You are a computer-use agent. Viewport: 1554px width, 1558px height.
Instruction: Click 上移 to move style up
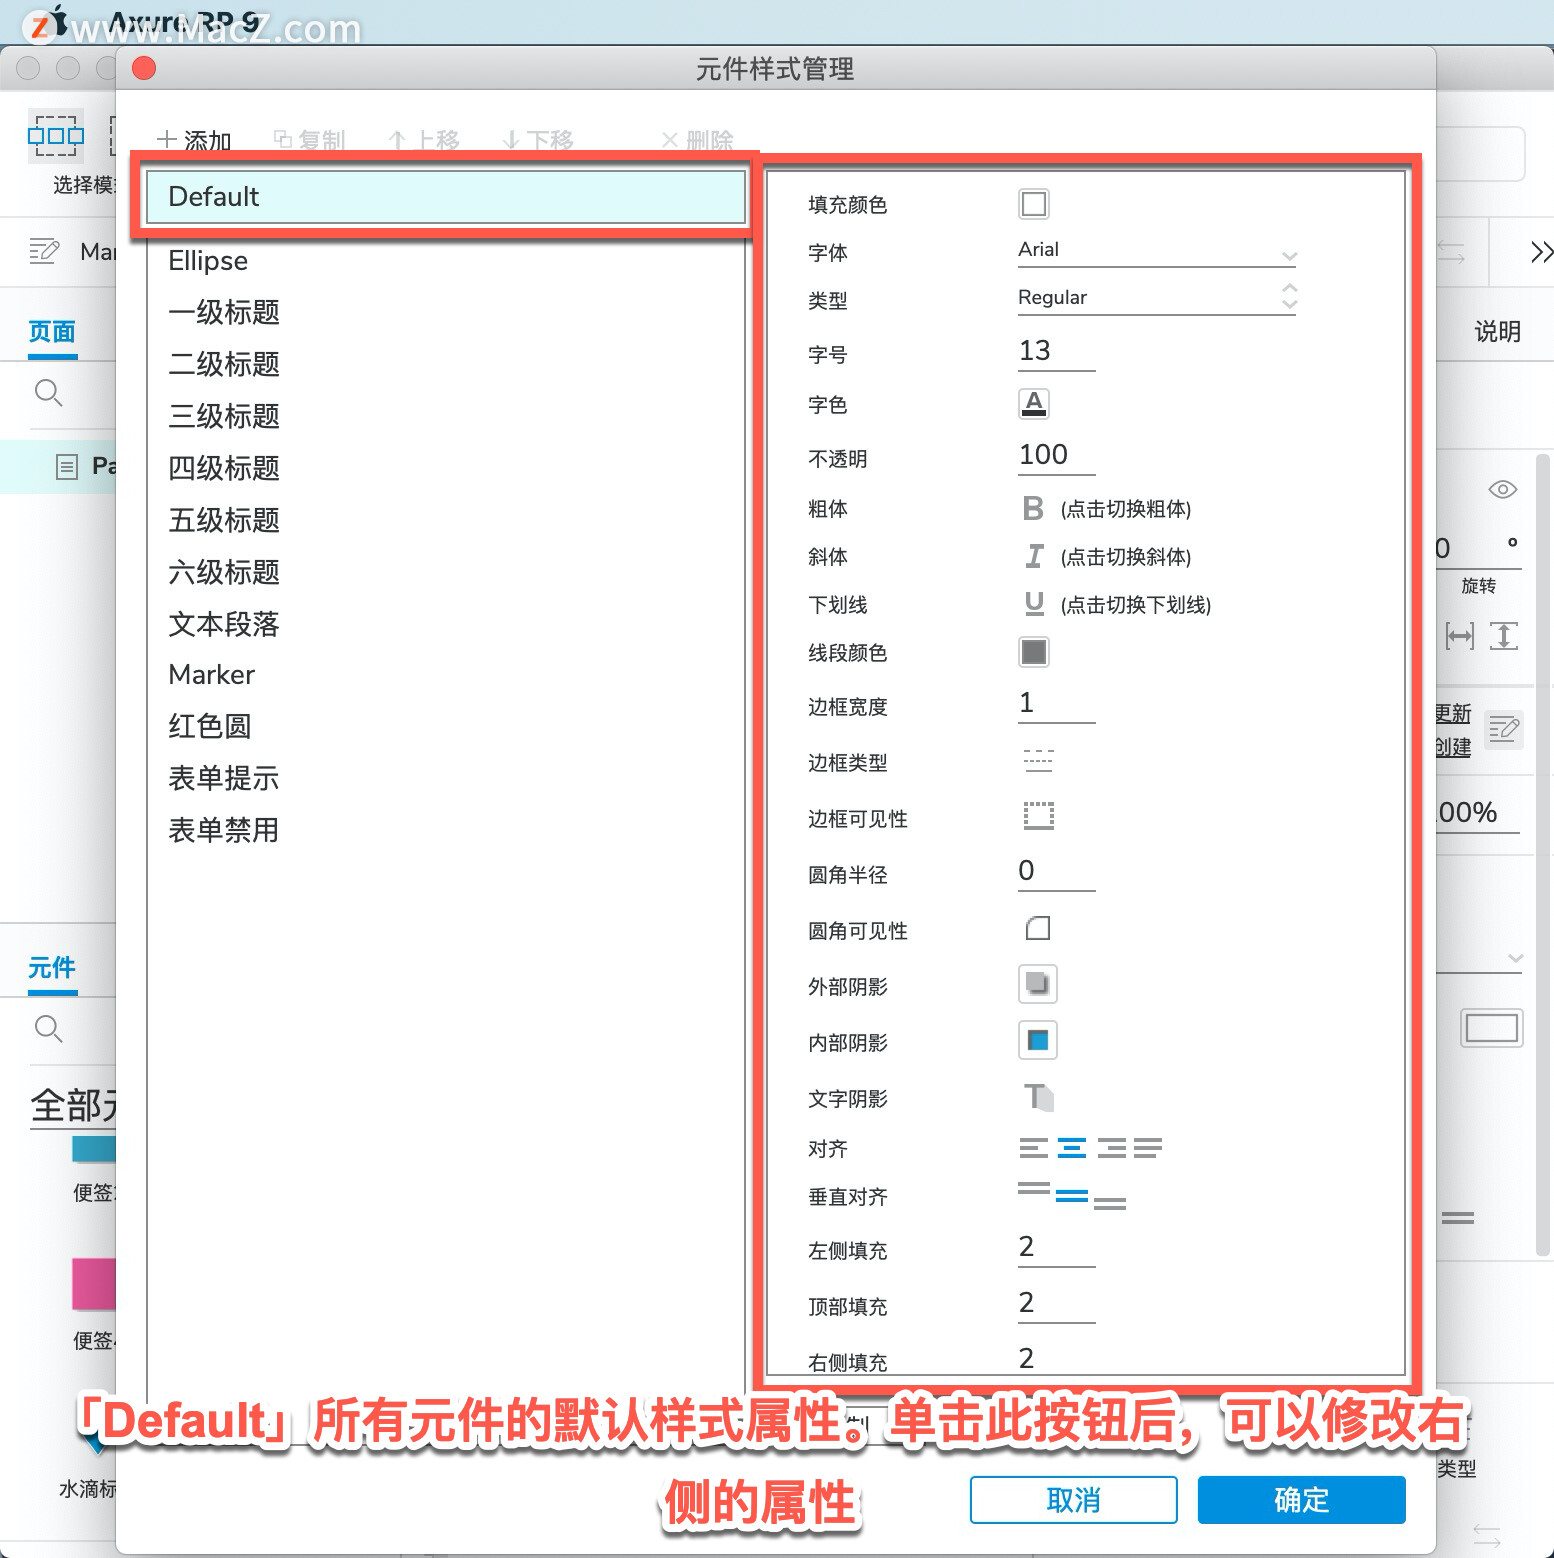424,140
